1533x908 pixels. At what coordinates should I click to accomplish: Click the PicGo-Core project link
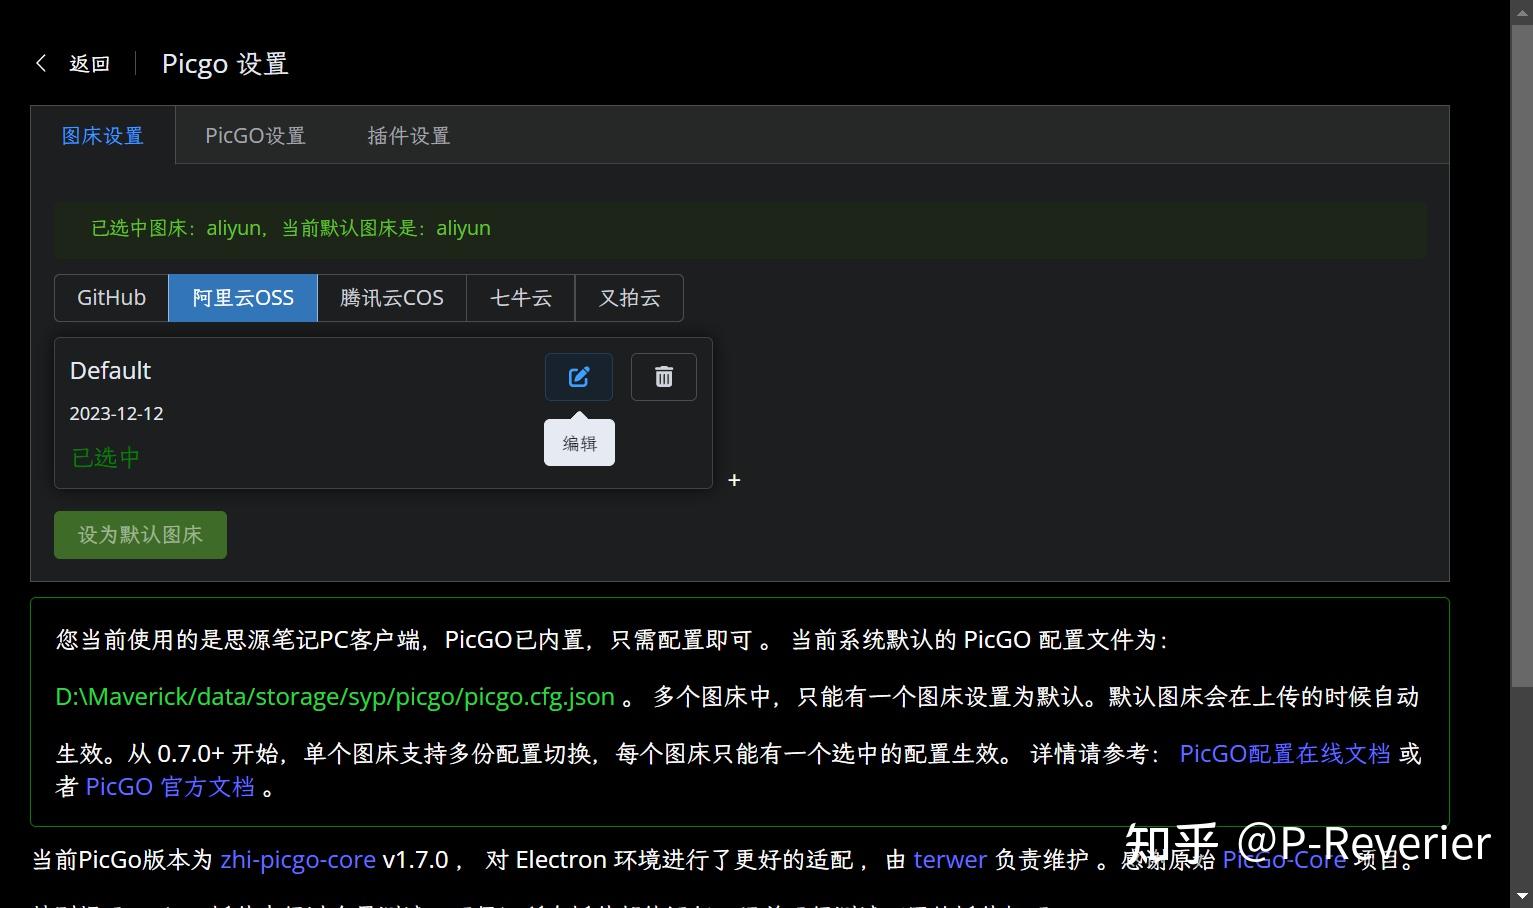[x=1283, y=859]
